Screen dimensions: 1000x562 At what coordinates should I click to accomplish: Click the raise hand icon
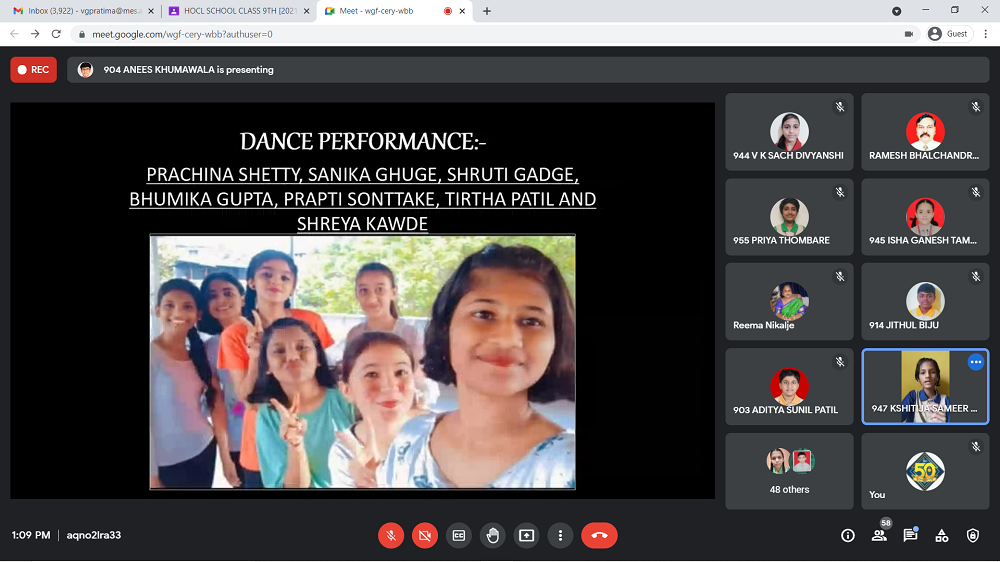pos(492,536)
